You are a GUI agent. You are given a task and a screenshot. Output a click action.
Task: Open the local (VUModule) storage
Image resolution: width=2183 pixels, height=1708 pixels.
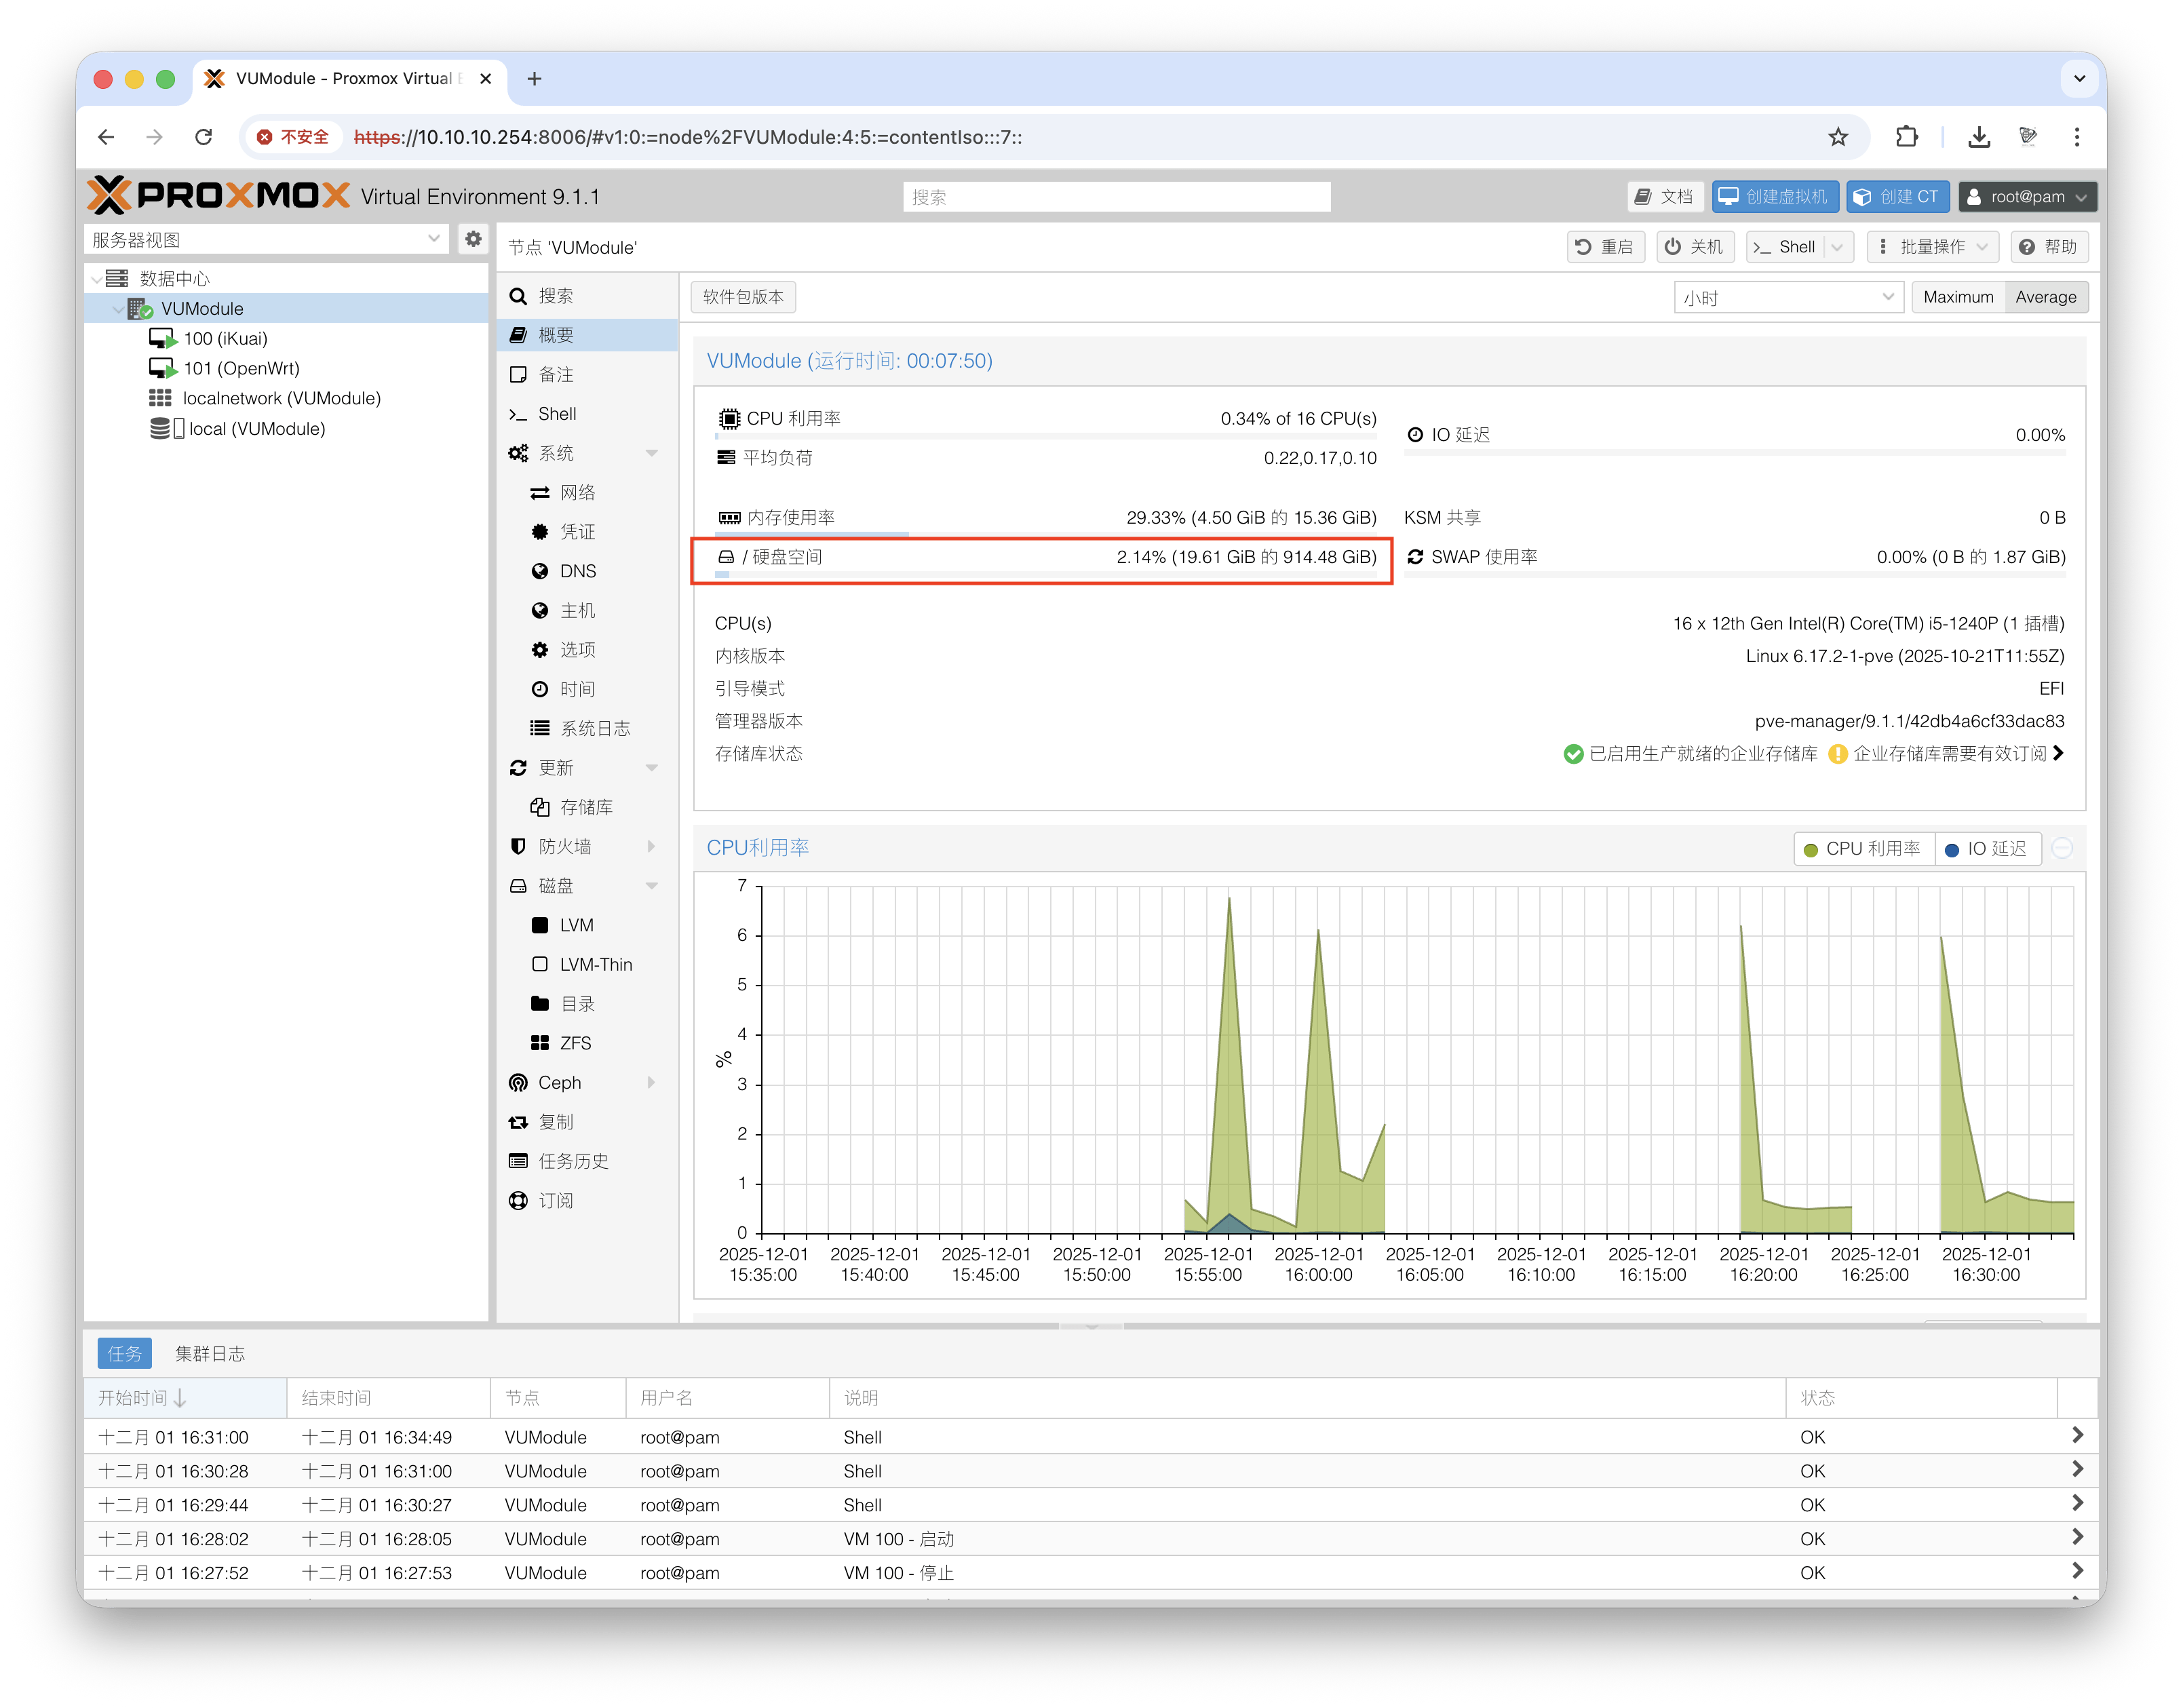coord(256,428)
